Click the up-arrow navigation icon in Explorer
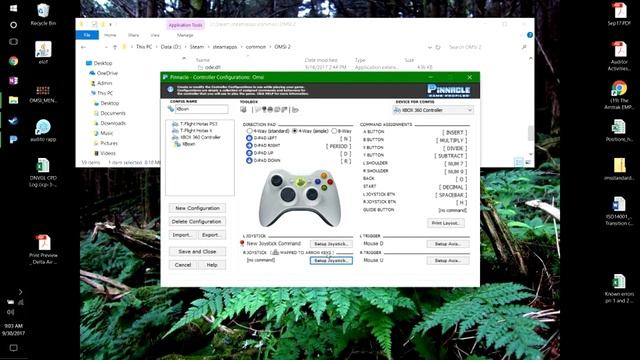This screenshot has width=640, height=360. coord(115,47)
